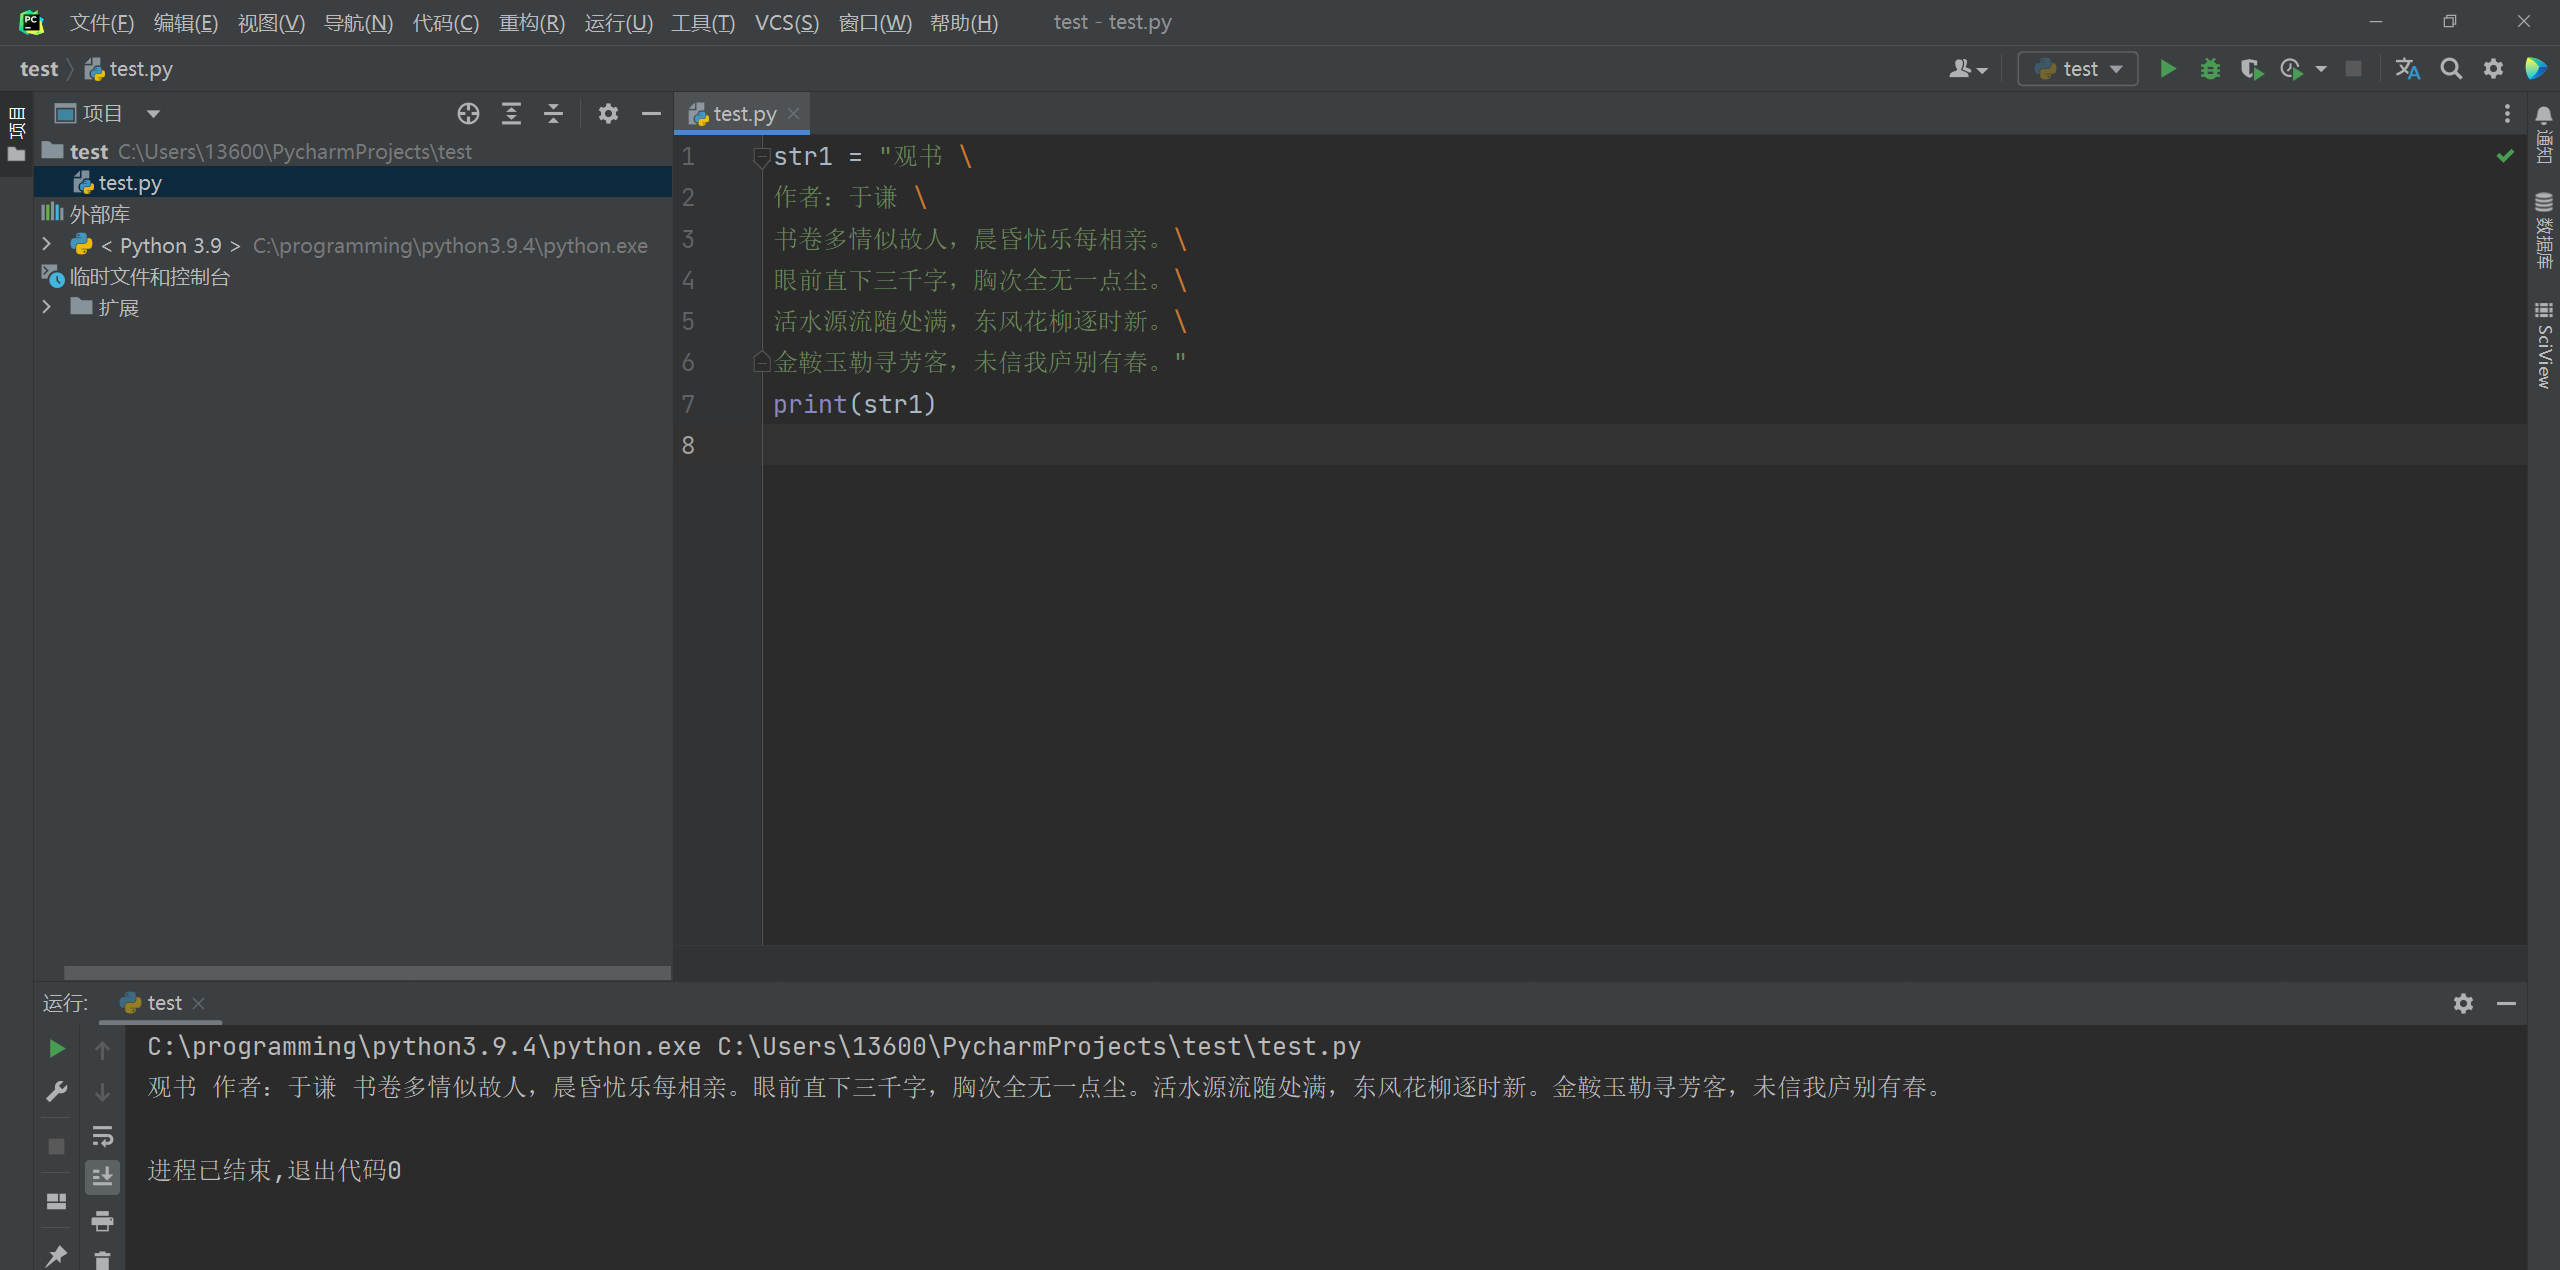Screen dimensions: 2560x1270
Task: Open IDE settings gear in top toolbar
Action: [2493, 69]
